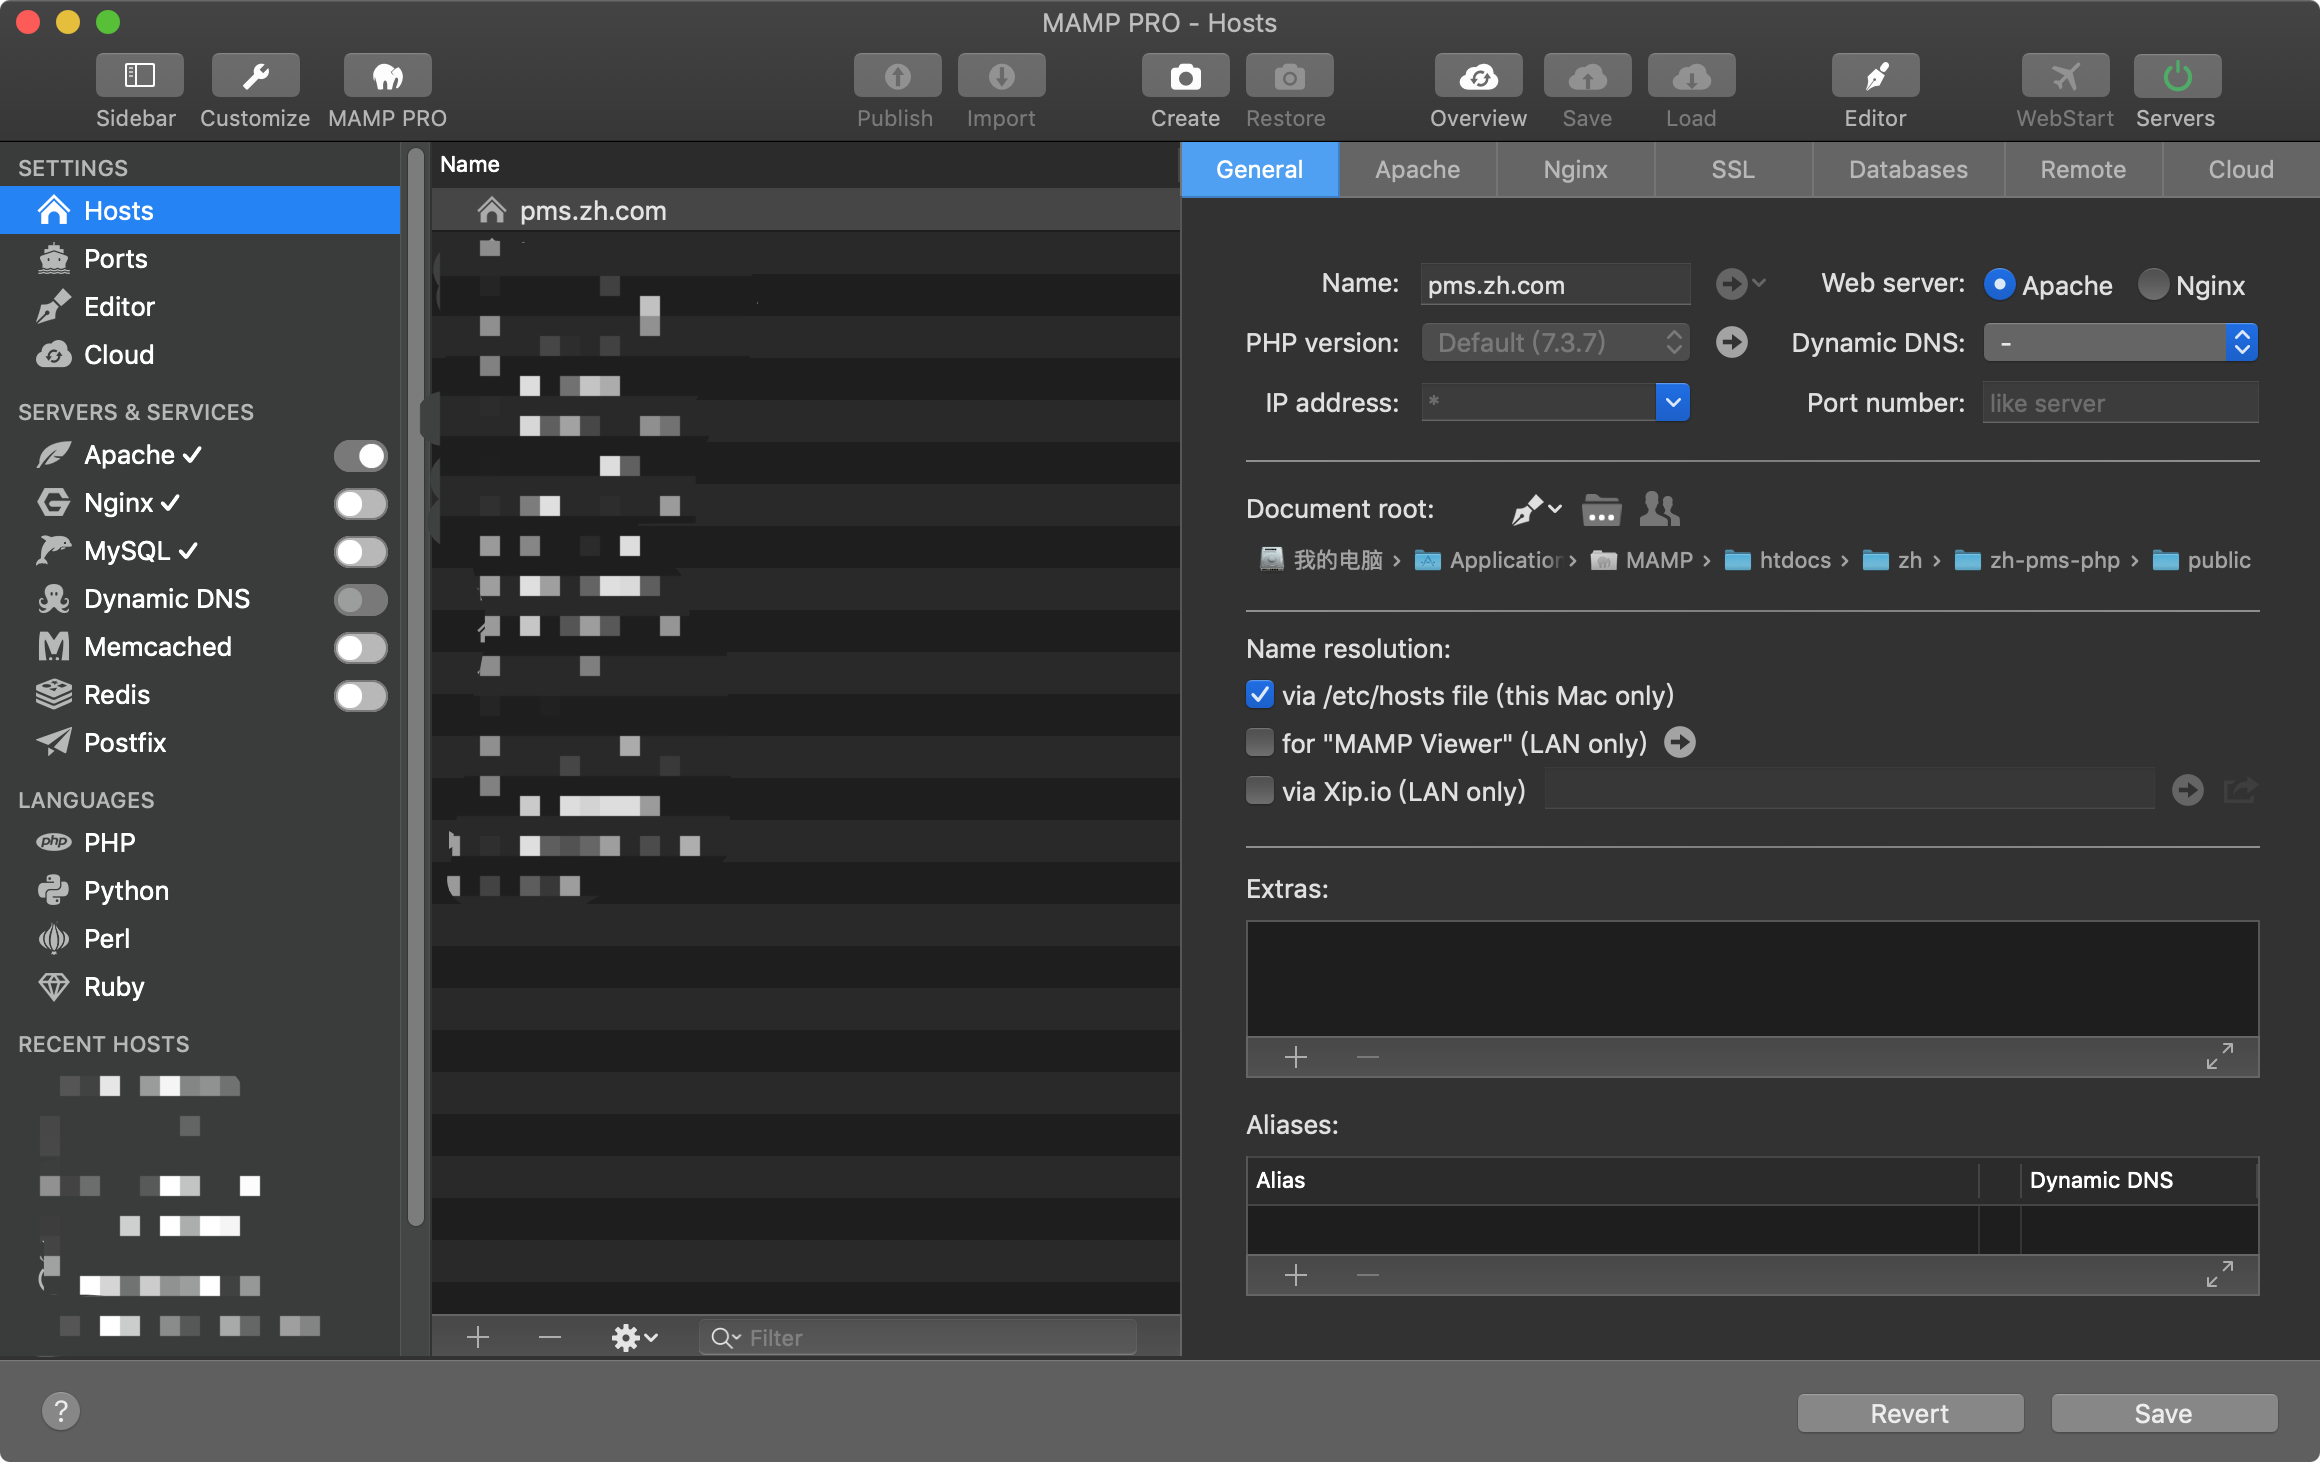The height and width of the screenshot is (1462, 2320).
Task: Open the IP address dropdown
Action: [1672, 403]
